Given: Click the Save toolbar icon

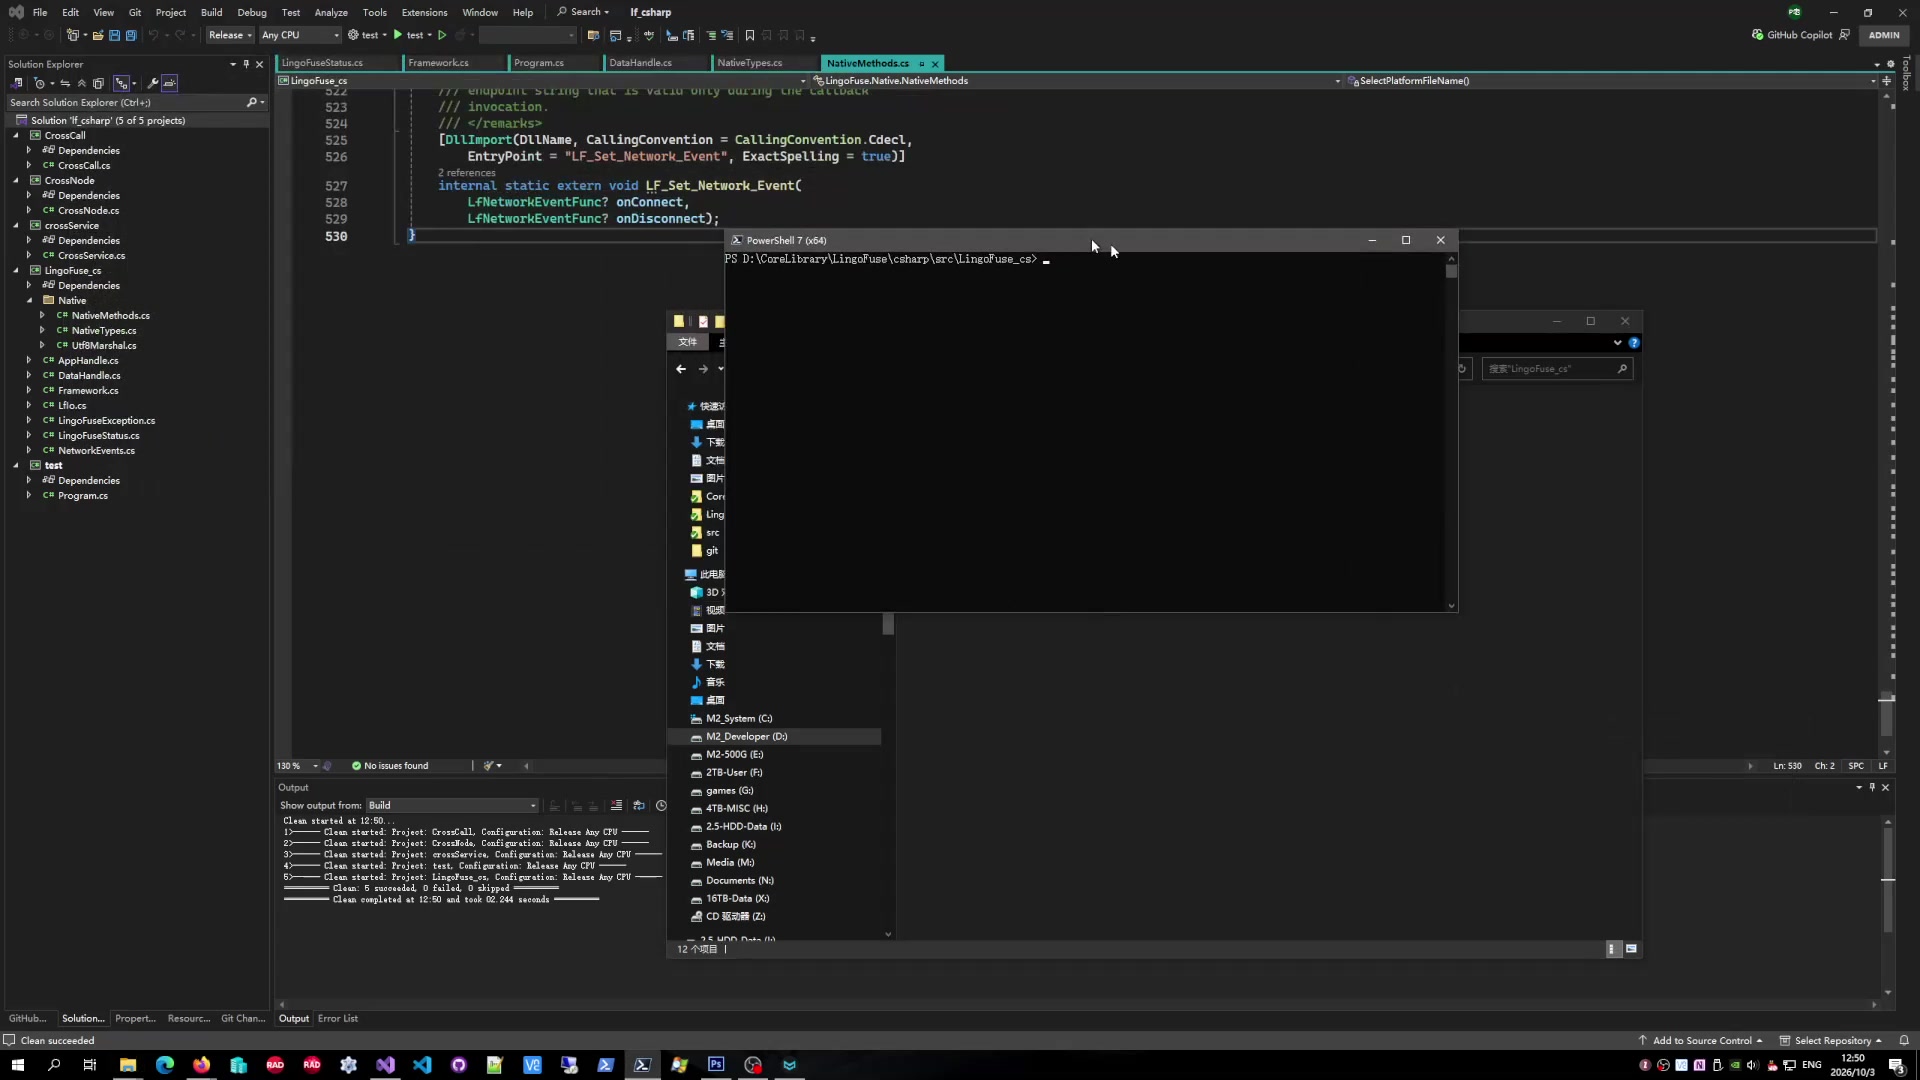Looking at the screenshot, I should click(114, 35).
